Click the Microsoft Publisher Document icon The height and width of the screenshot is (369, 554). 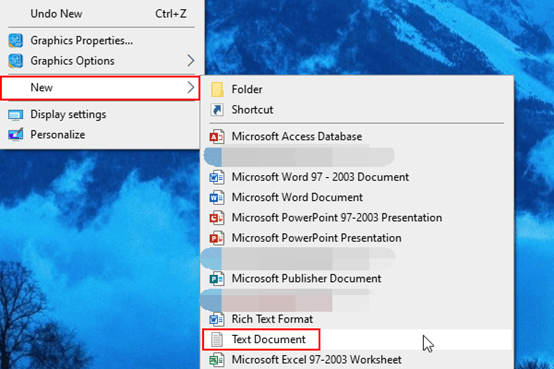(217, 279)
